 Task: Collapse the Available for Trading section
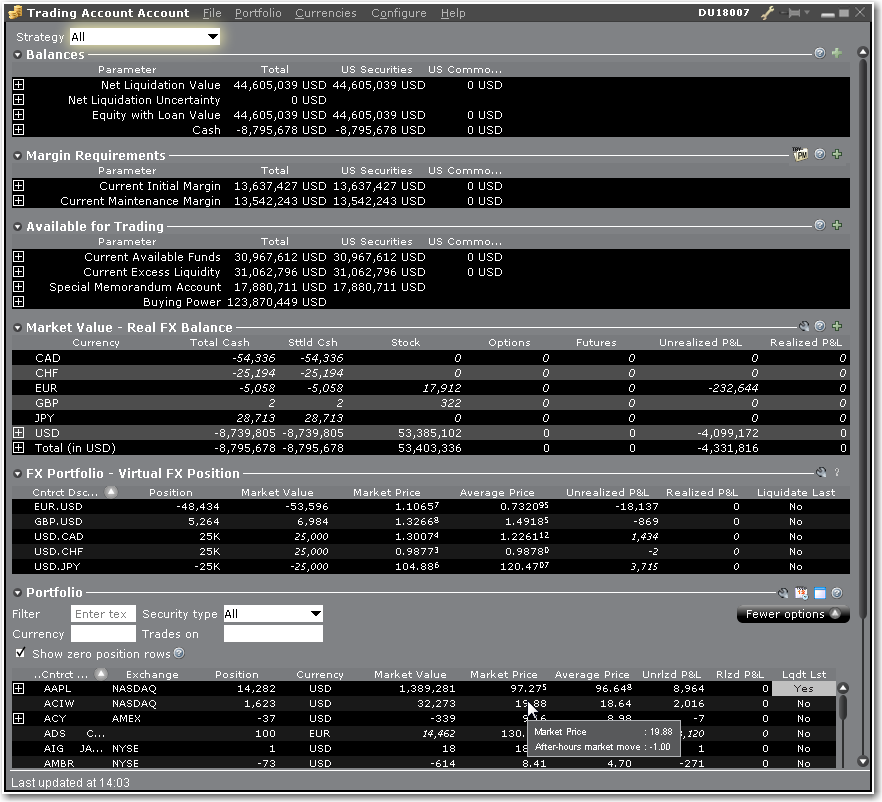17,227
